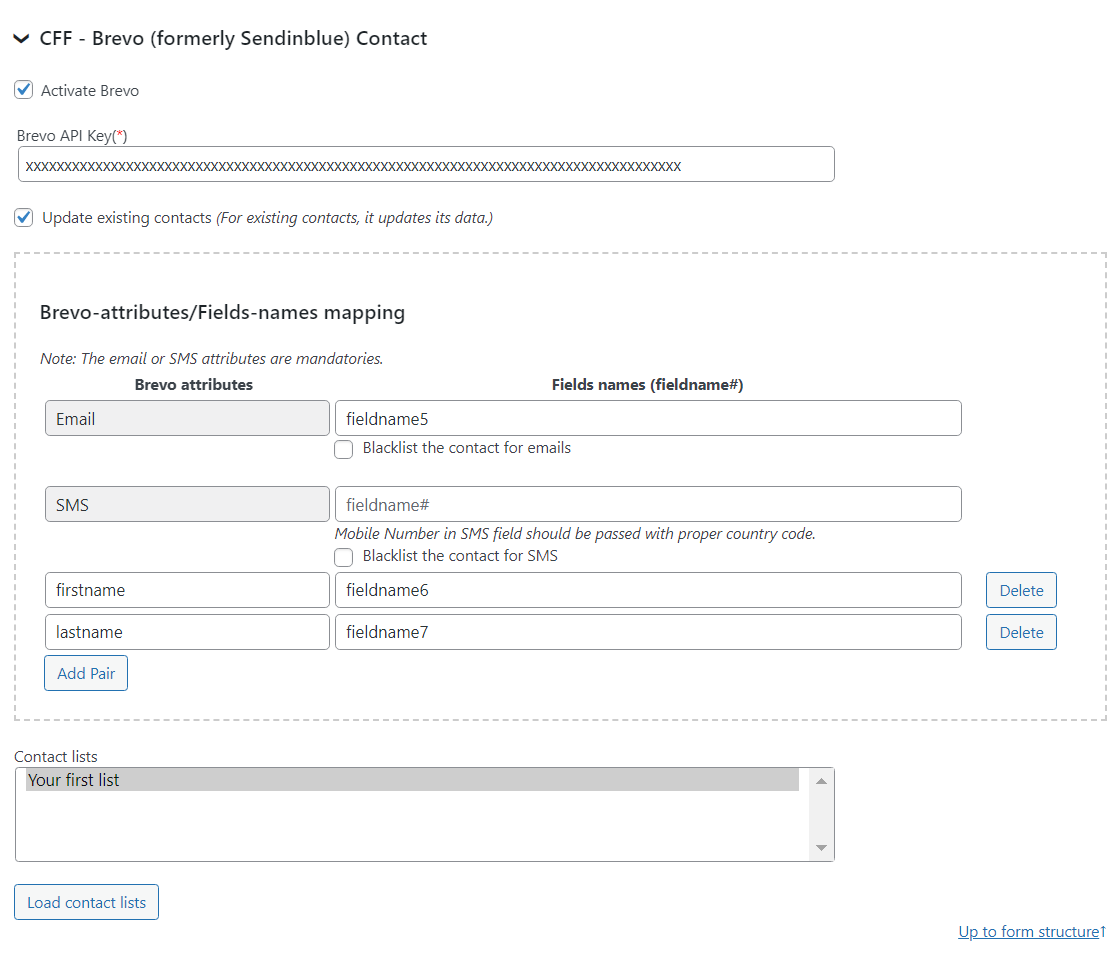
Task: Toggle the Activate Brevo checkbox
Action: pyautogui.click(x=24, y=90)
